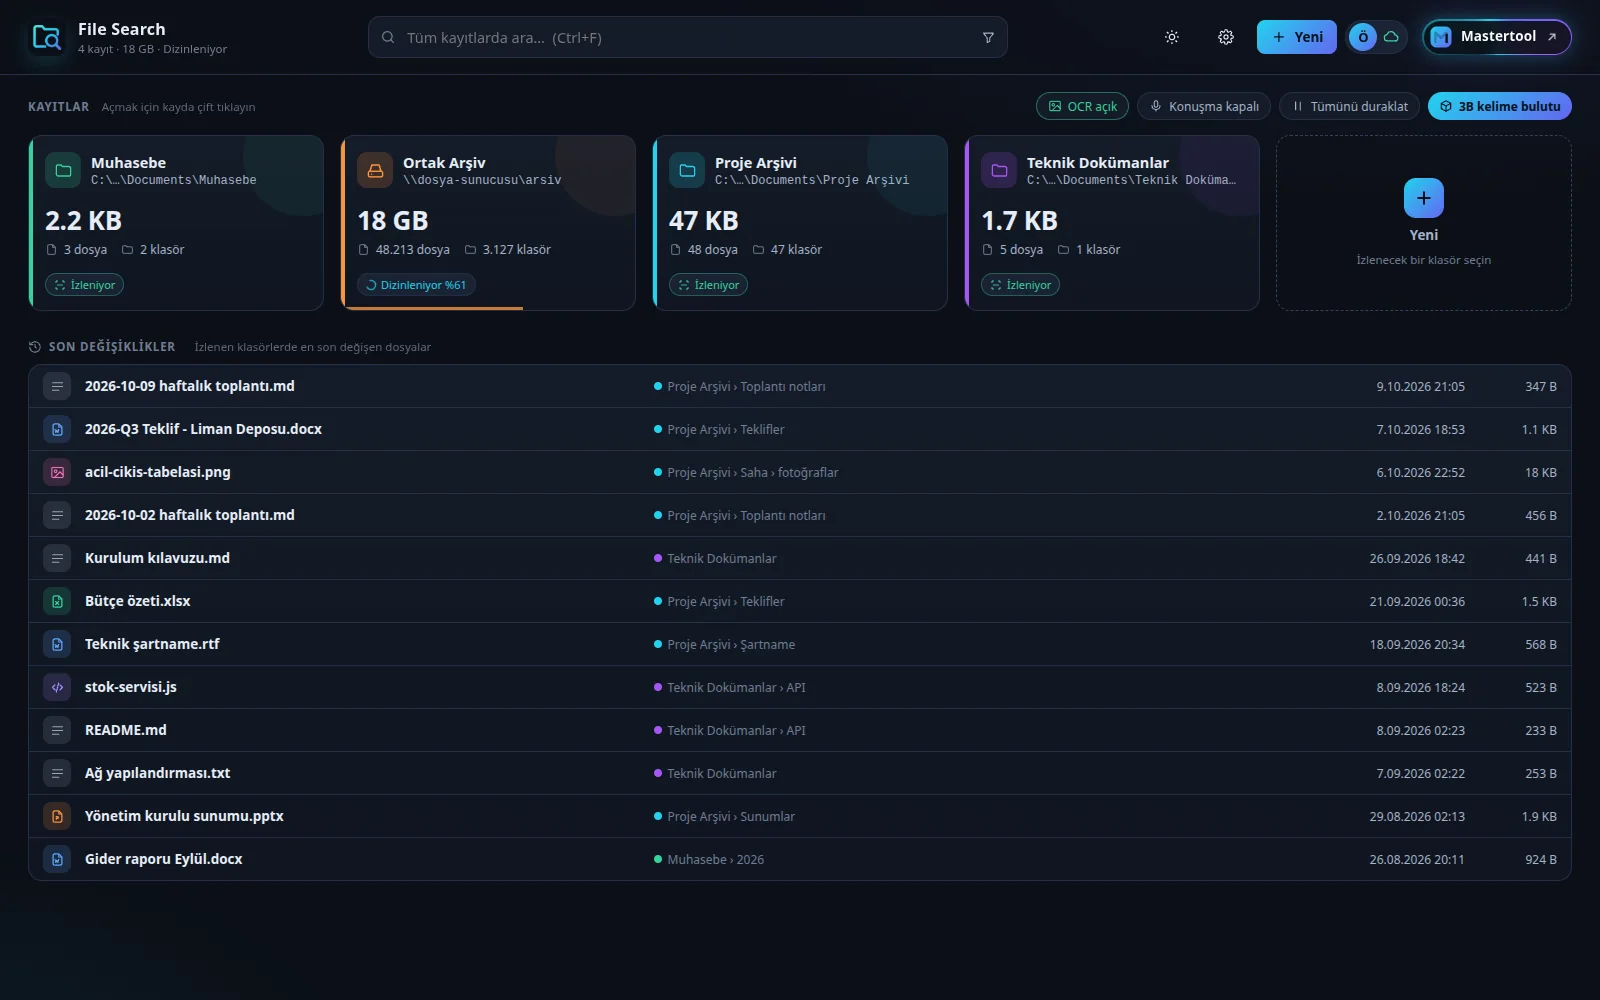Image resolution: width=1600 pixels, height=1000 pixels.
Task: Toggle İzleniyor status on Muhasebe card
Action: (85, 285)
